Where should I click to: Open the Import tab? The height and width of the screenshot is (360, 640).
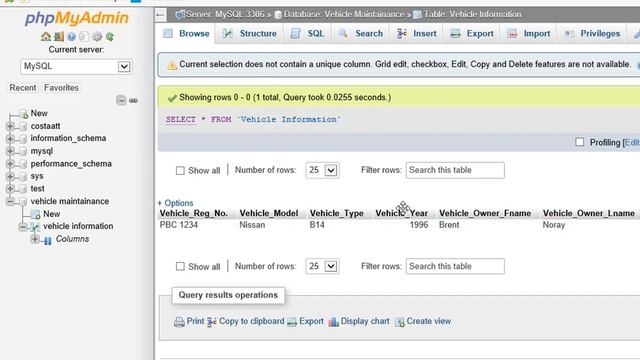(529, 33)
